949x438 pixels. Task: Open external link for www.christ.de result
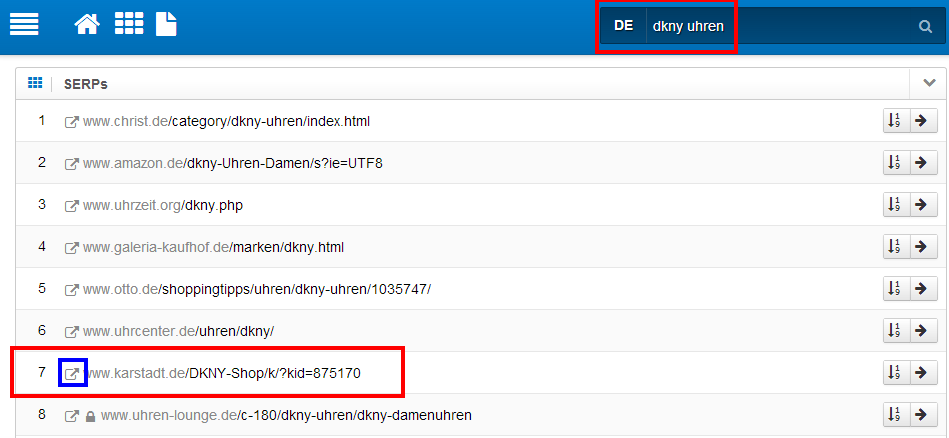pyautogui.click(x=71, y=122)
